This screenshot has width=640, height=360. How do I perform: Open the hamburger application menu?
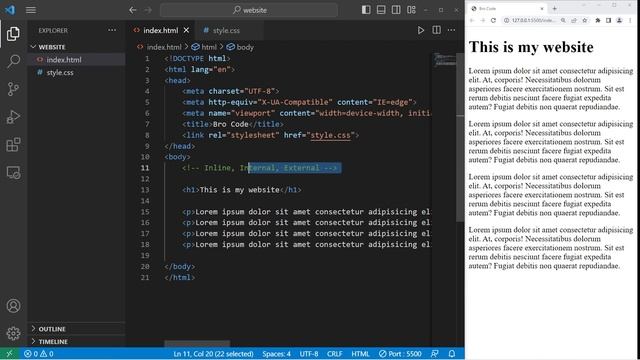coord(31,10)
